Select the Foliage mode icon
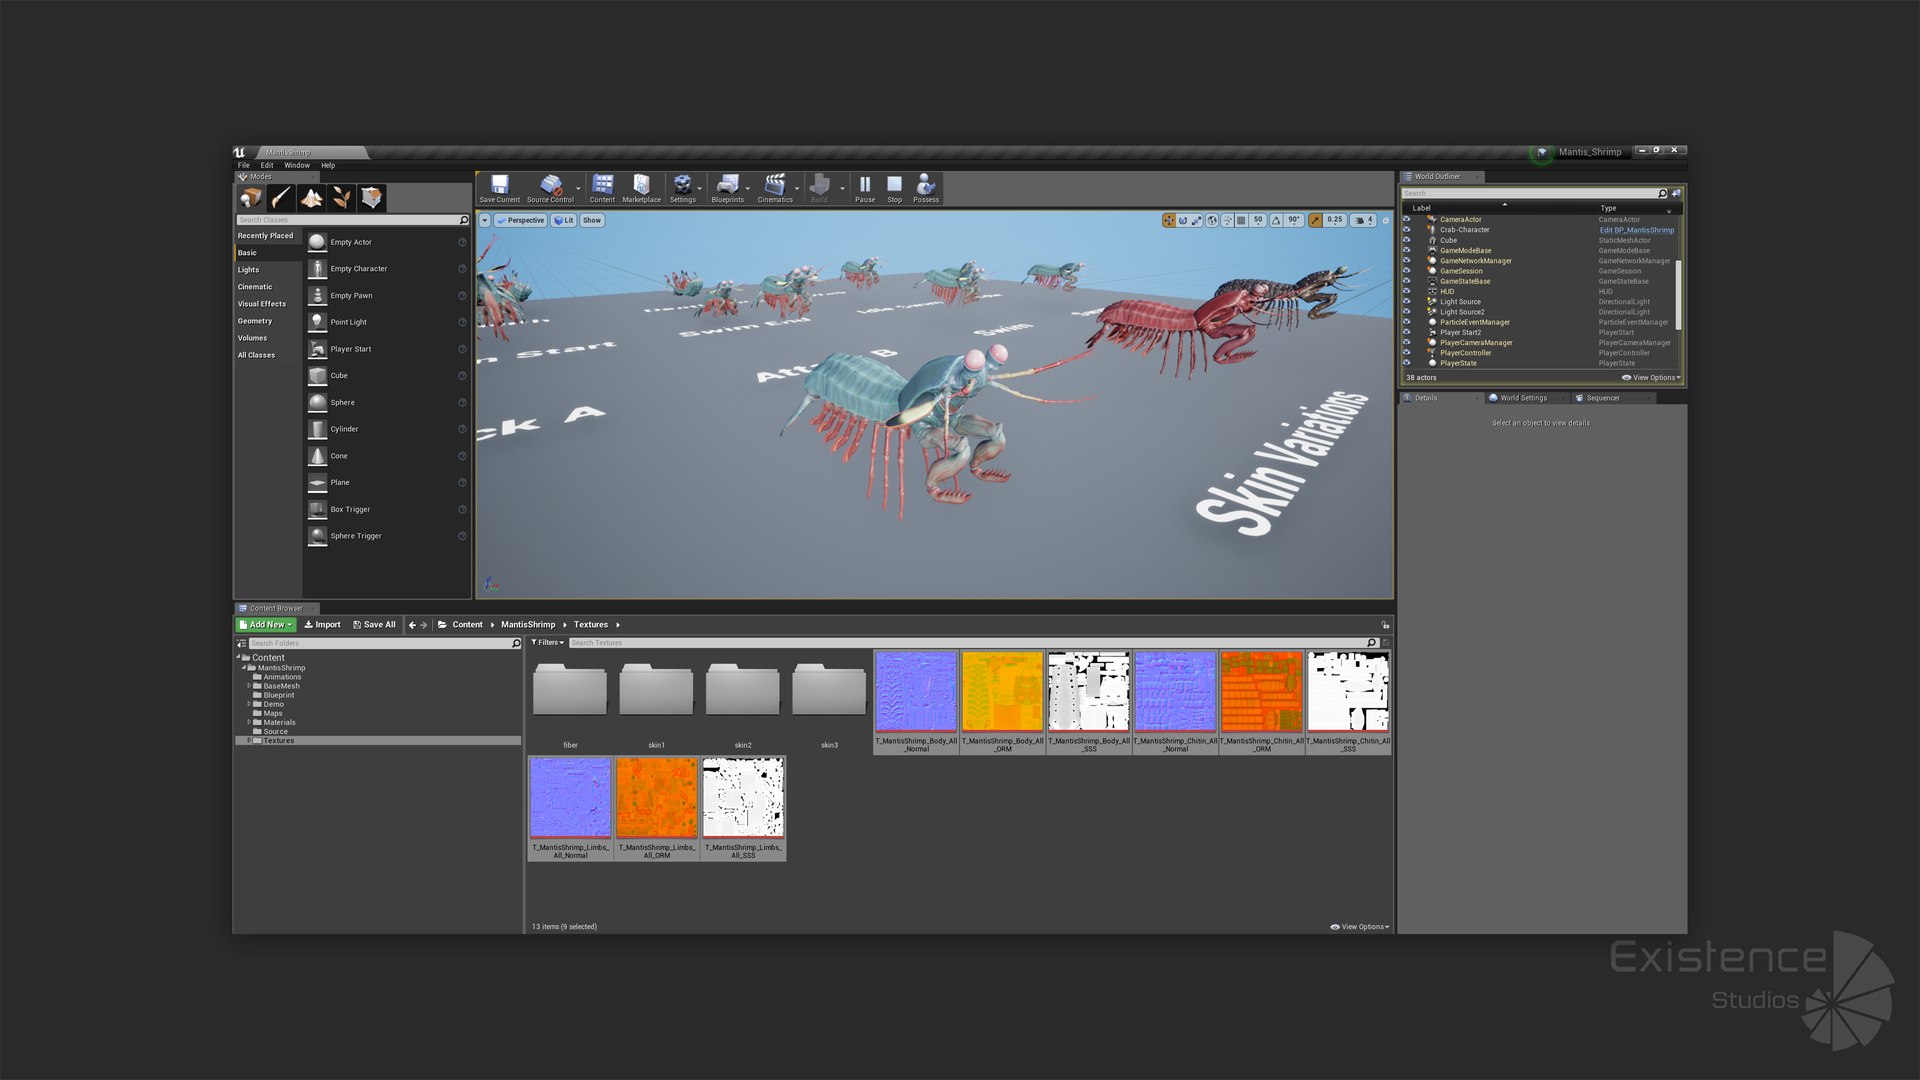Image resolution: width=1920 pixels, height=1080 pixels. (x=341, y=198)
